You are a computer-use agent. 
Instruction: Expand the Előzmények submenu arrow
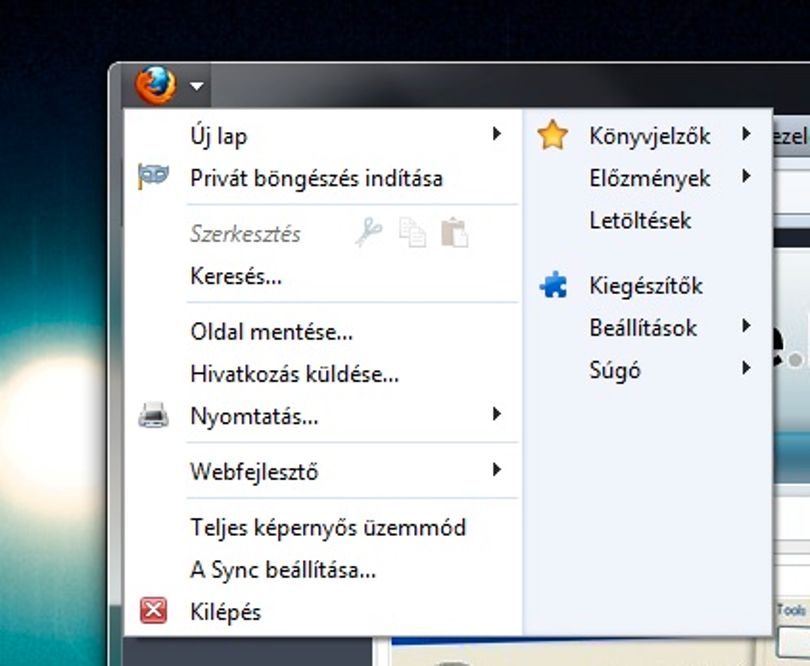point(746,176)
